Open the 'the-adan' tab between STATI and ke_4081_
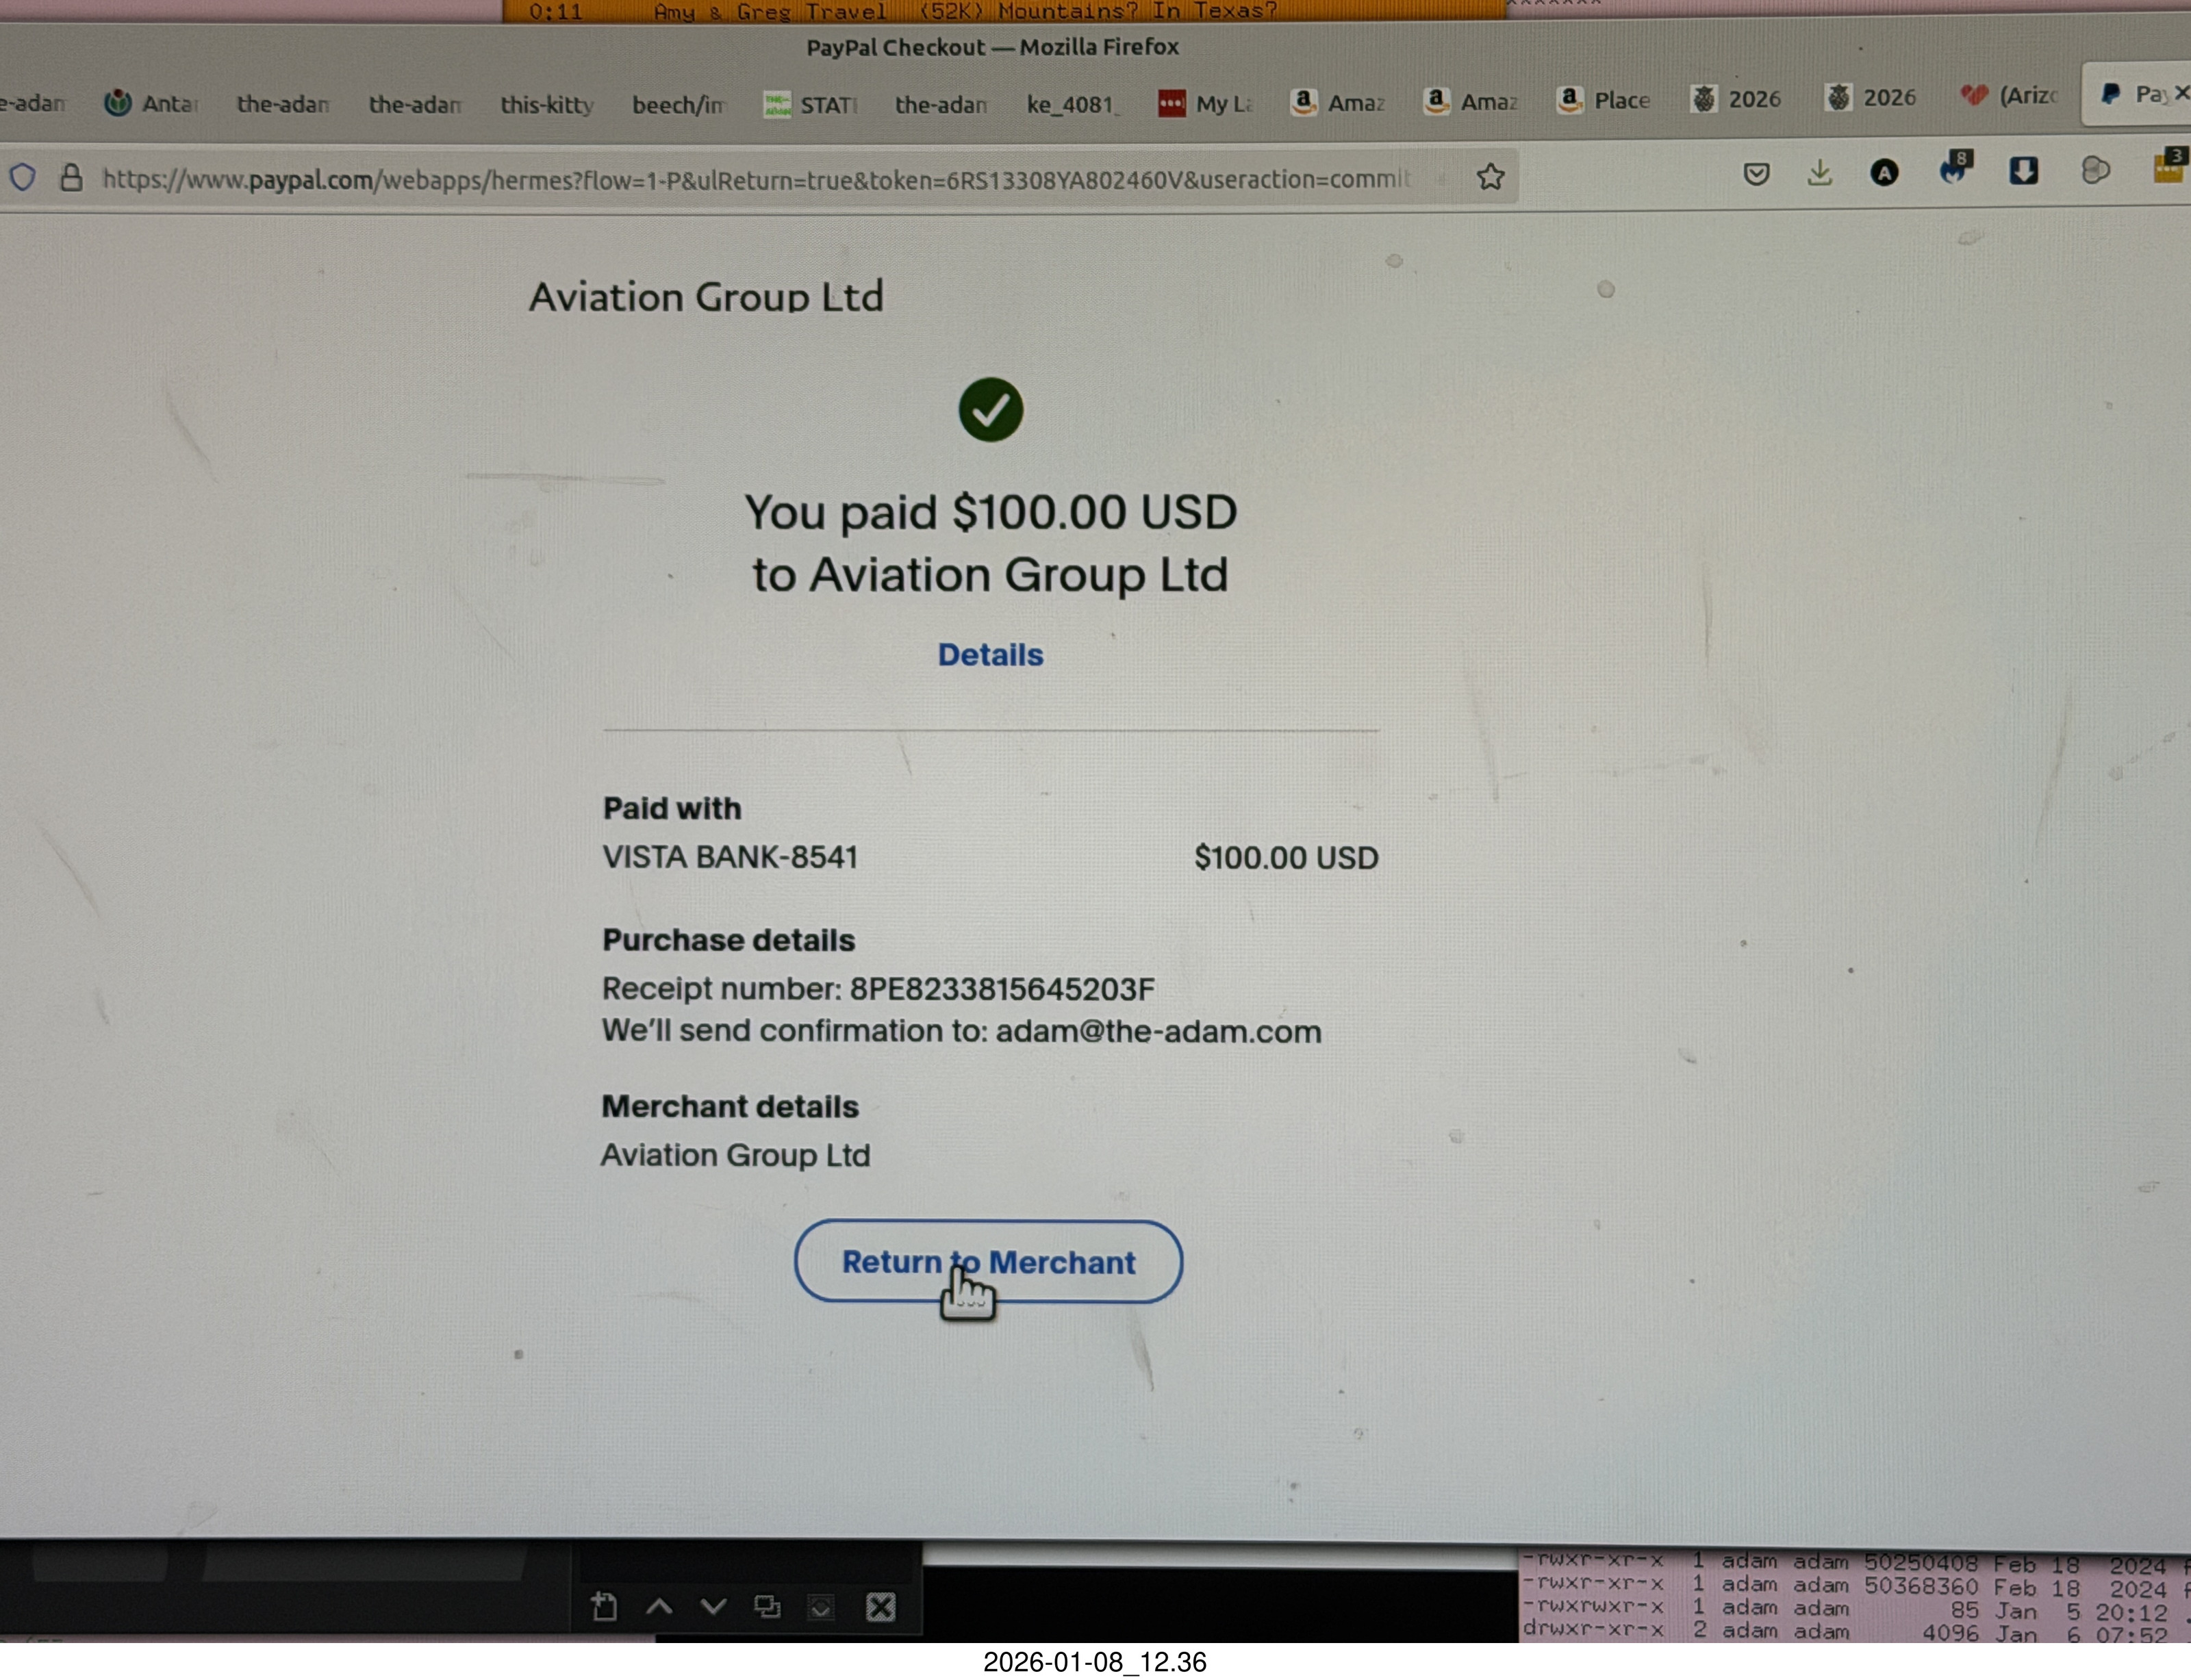Screen dimensions: 2191x1680 pyautogui.click(x=940, y=104)
